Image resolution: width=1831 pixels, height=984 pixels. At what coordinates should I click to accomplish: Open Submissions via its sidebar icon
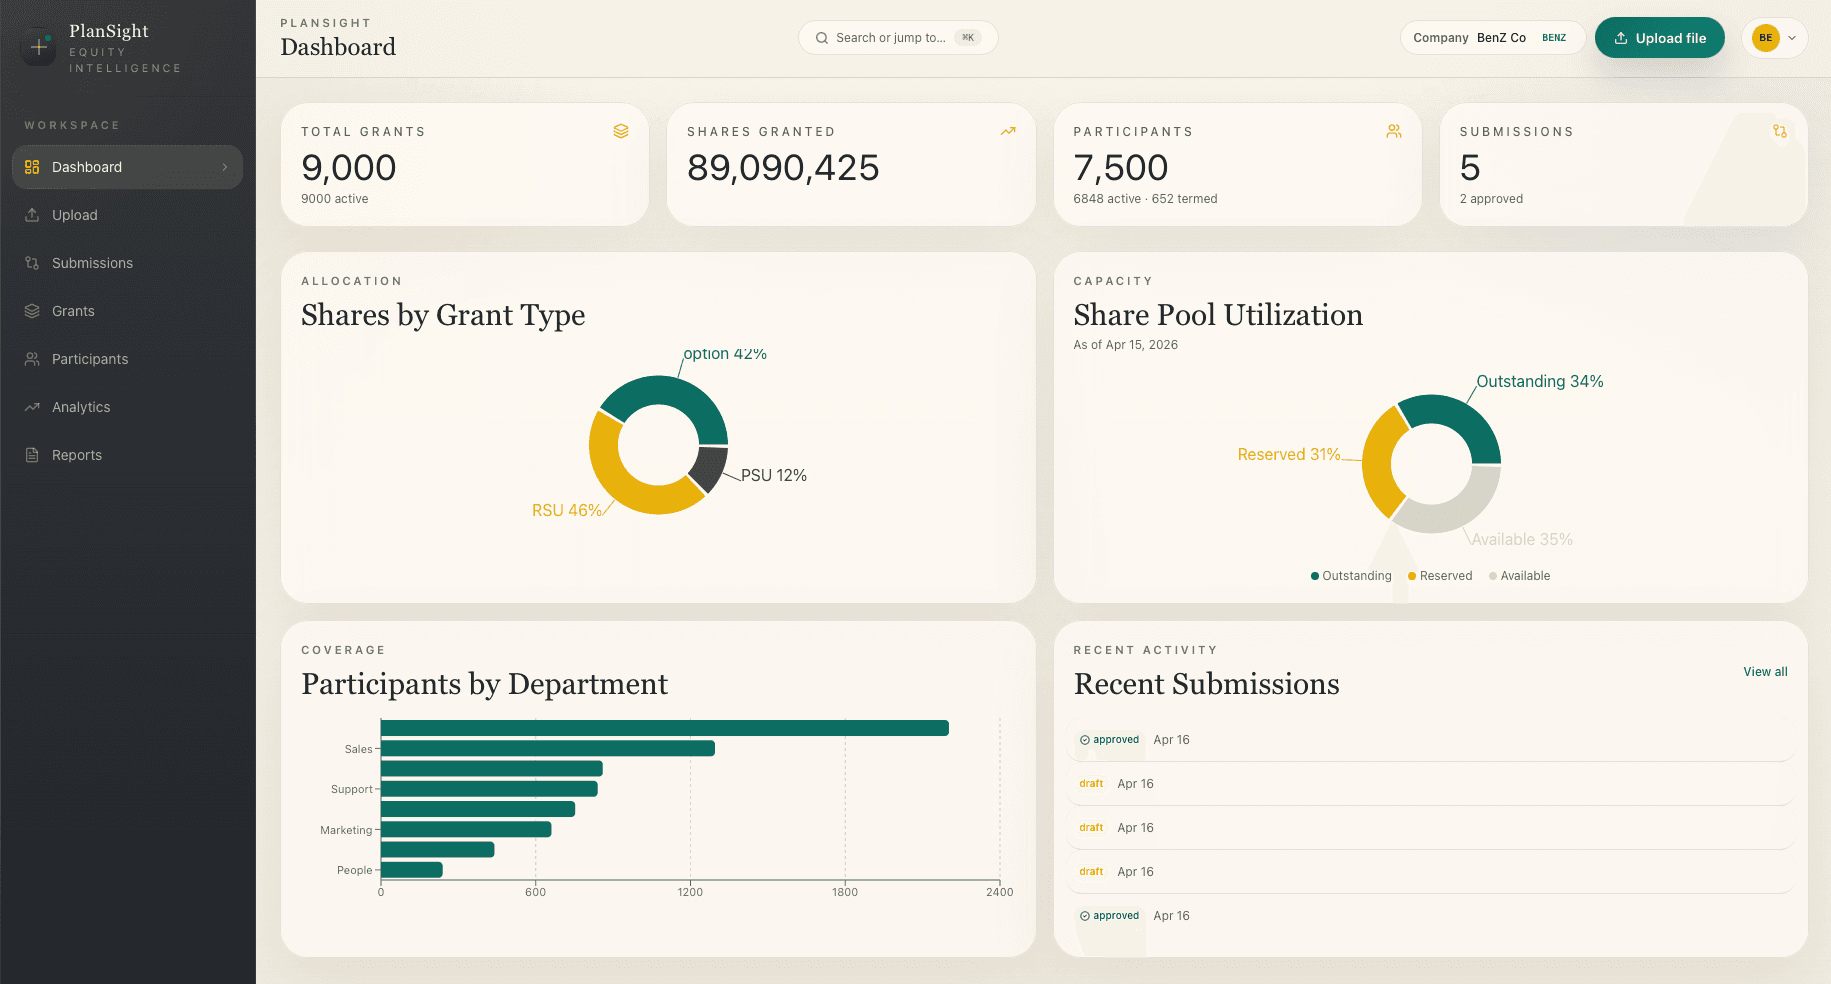(x=31, y=263)
